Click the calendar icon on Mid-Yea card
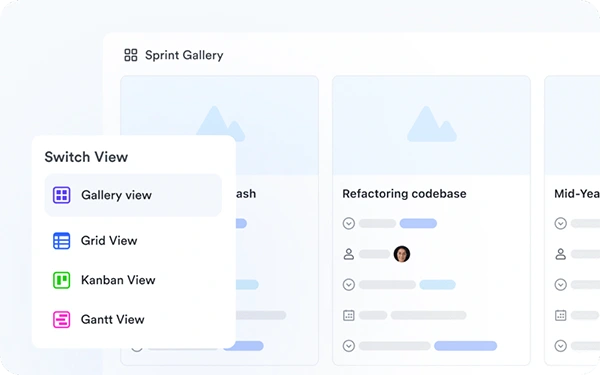The width and height of the screenshot is (600, 375). [x=561, y=315]
